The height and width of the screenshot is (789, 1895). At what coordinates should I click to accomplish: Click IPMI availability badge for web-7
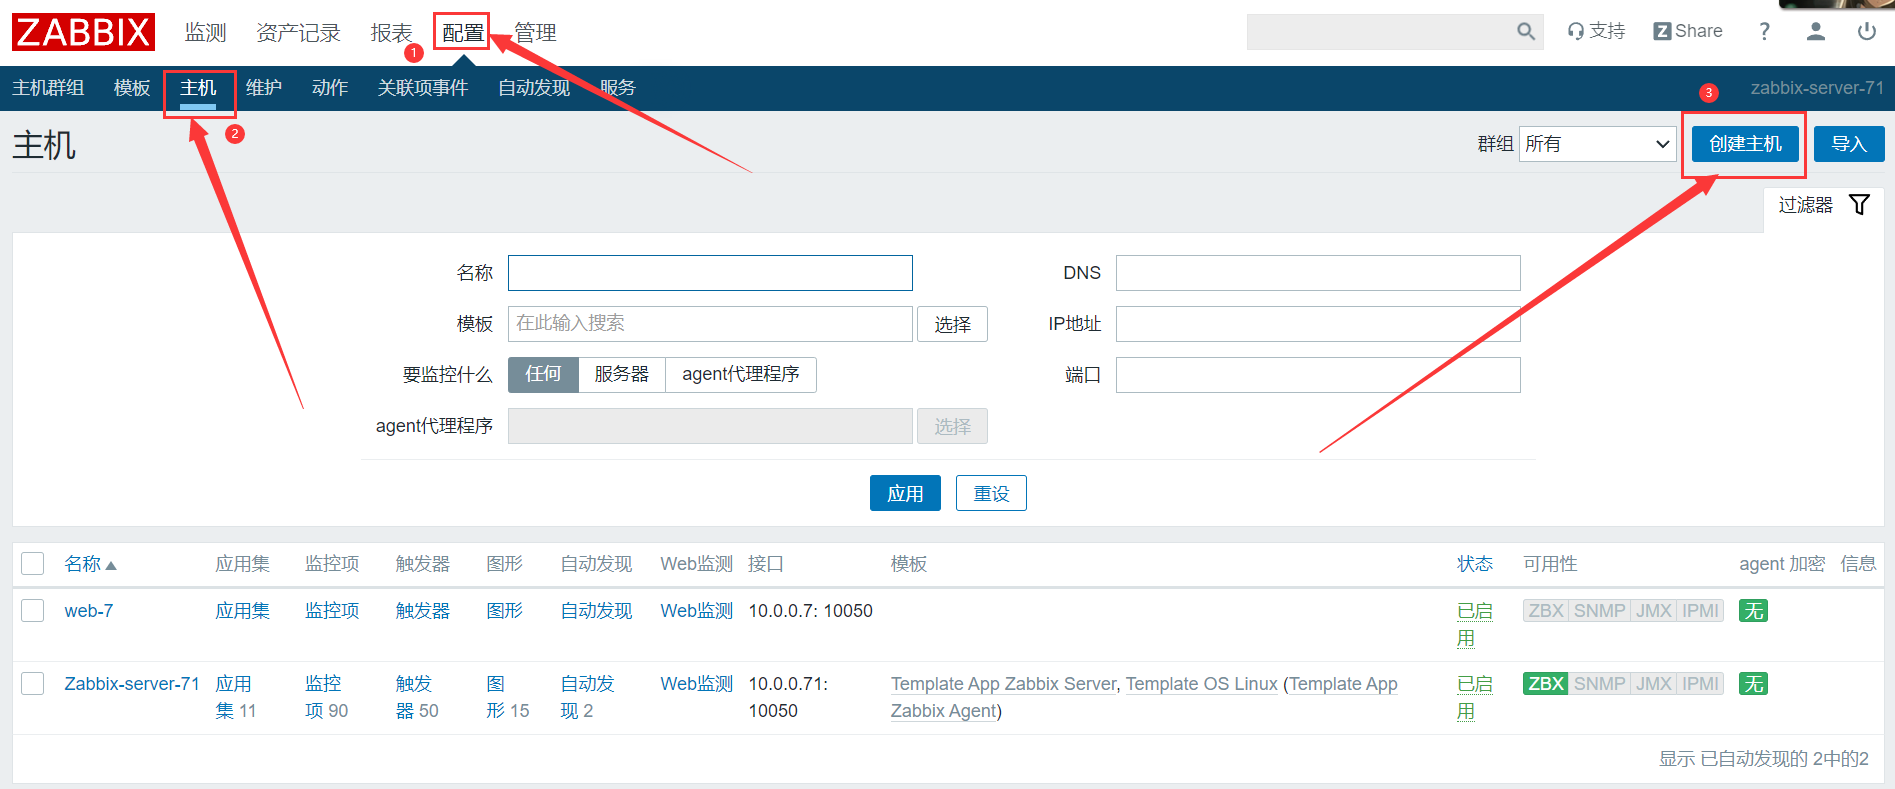pyautogui.click(x=1700, y=611)
